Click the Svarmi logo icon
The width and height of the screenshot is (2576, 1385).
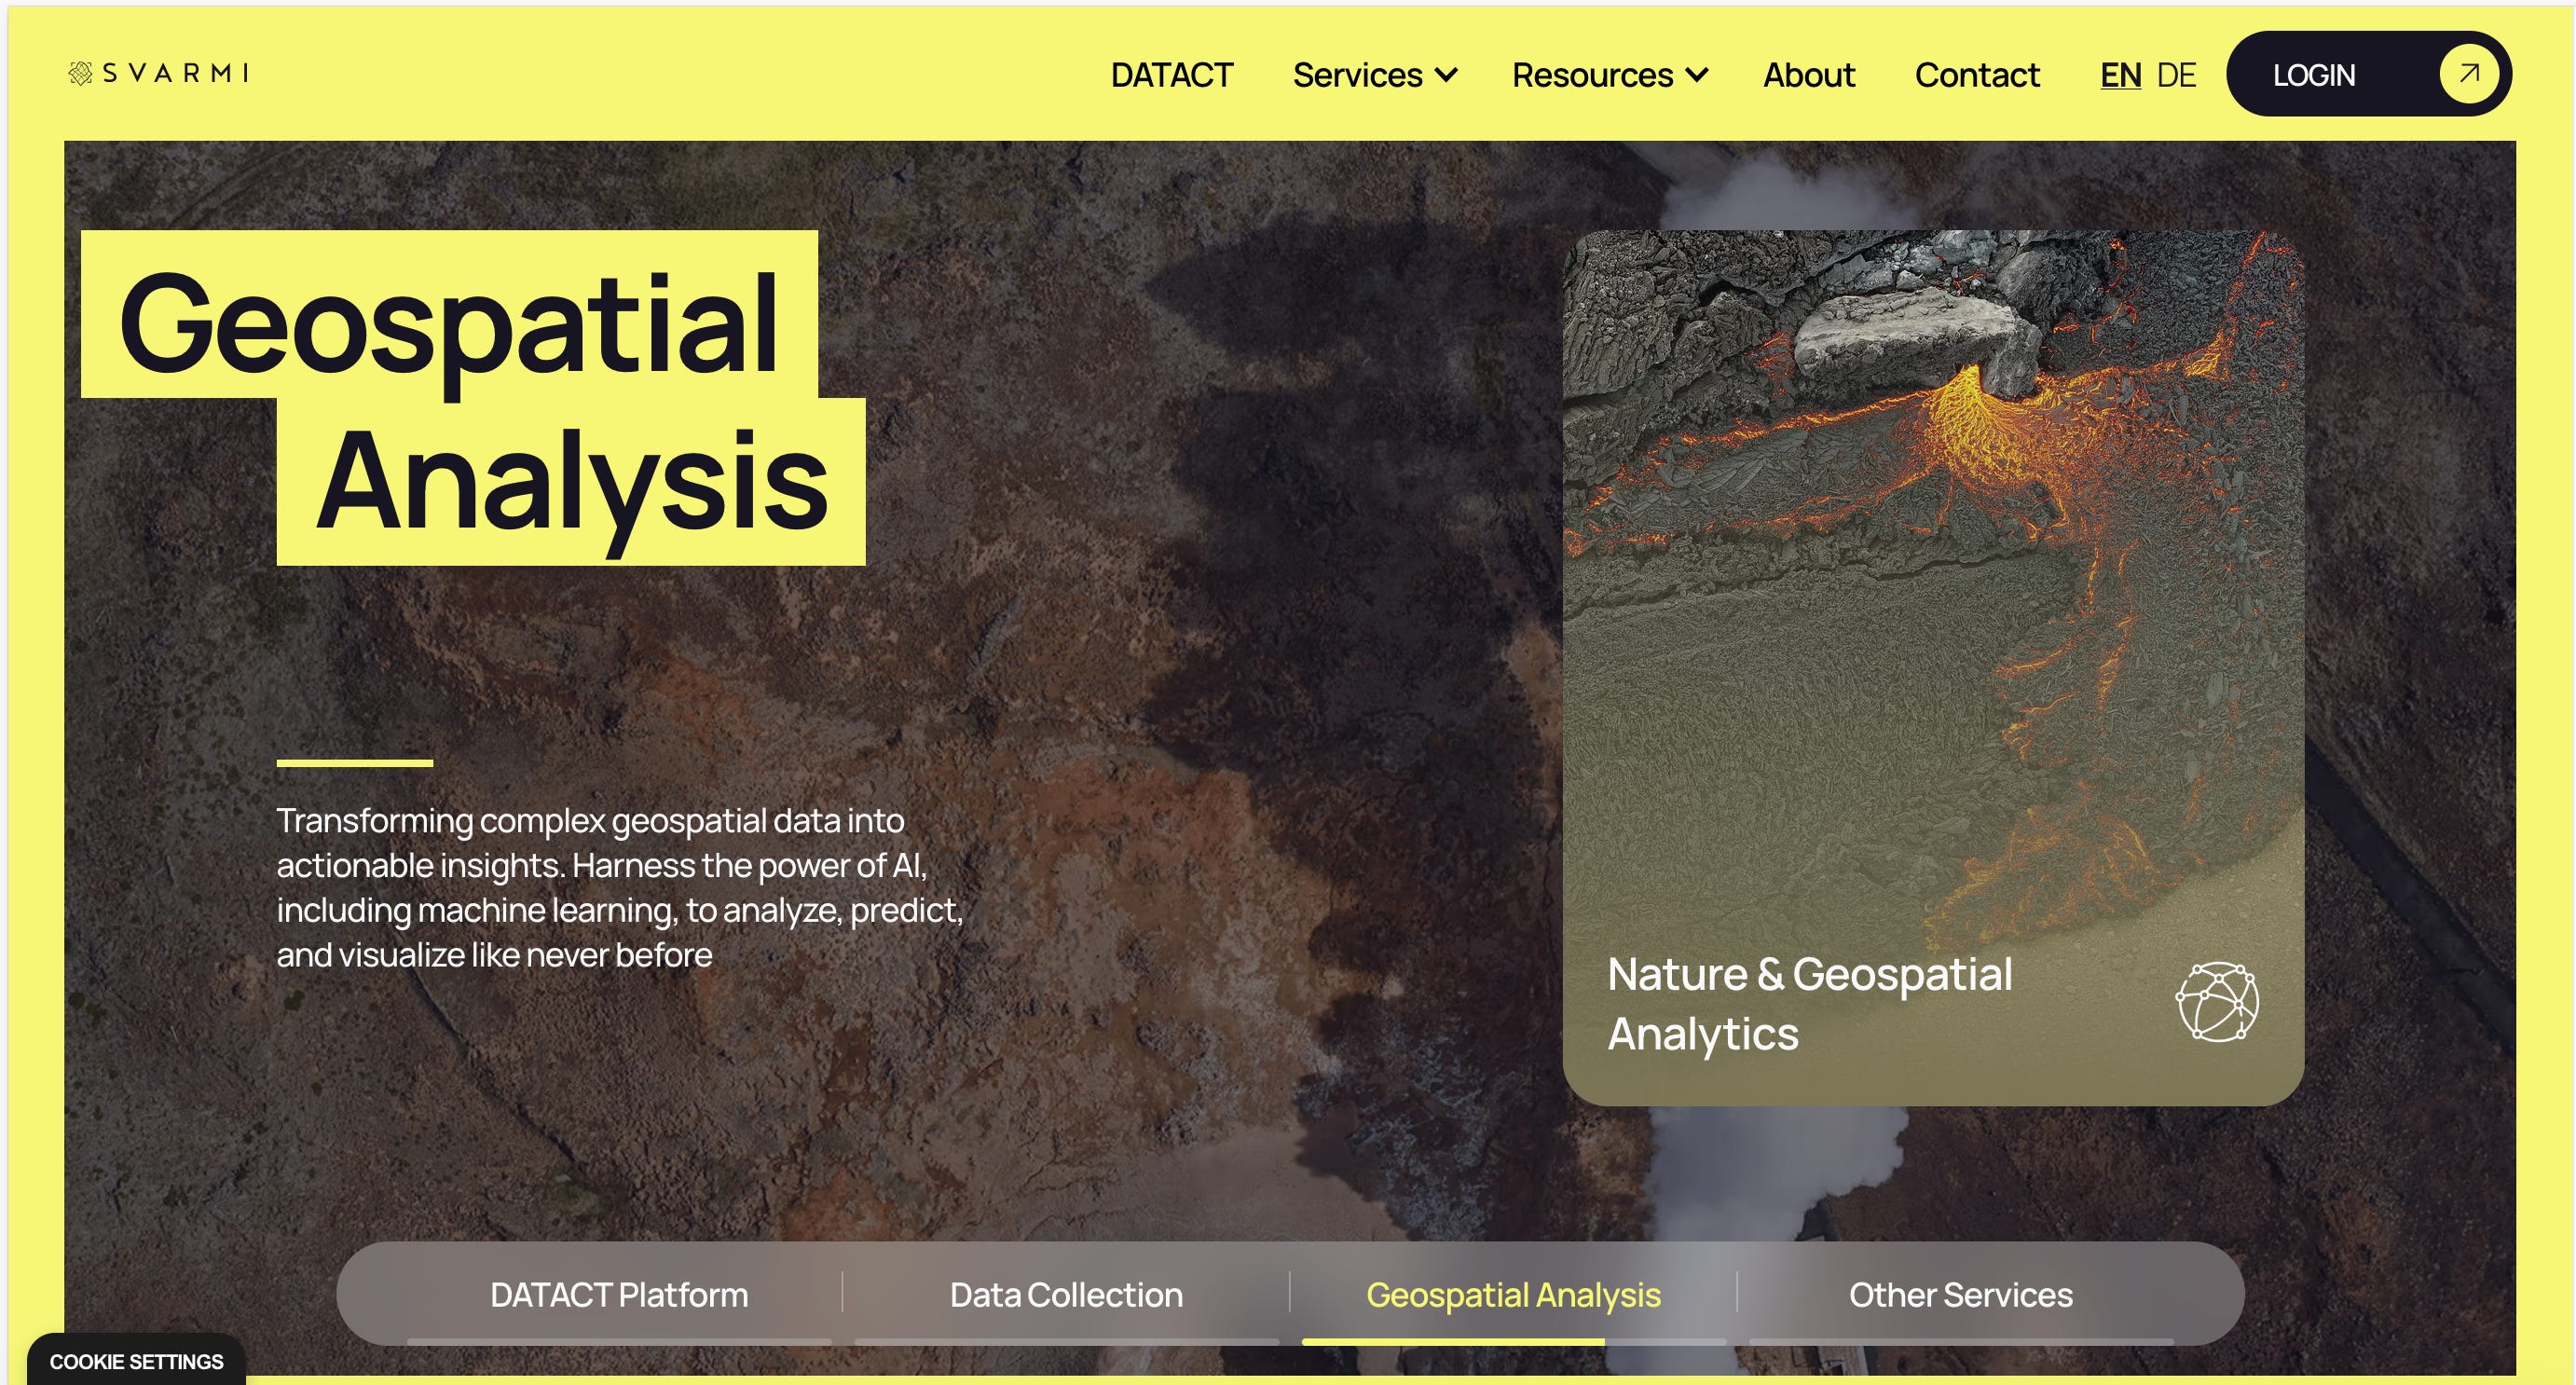coord(80,73)
